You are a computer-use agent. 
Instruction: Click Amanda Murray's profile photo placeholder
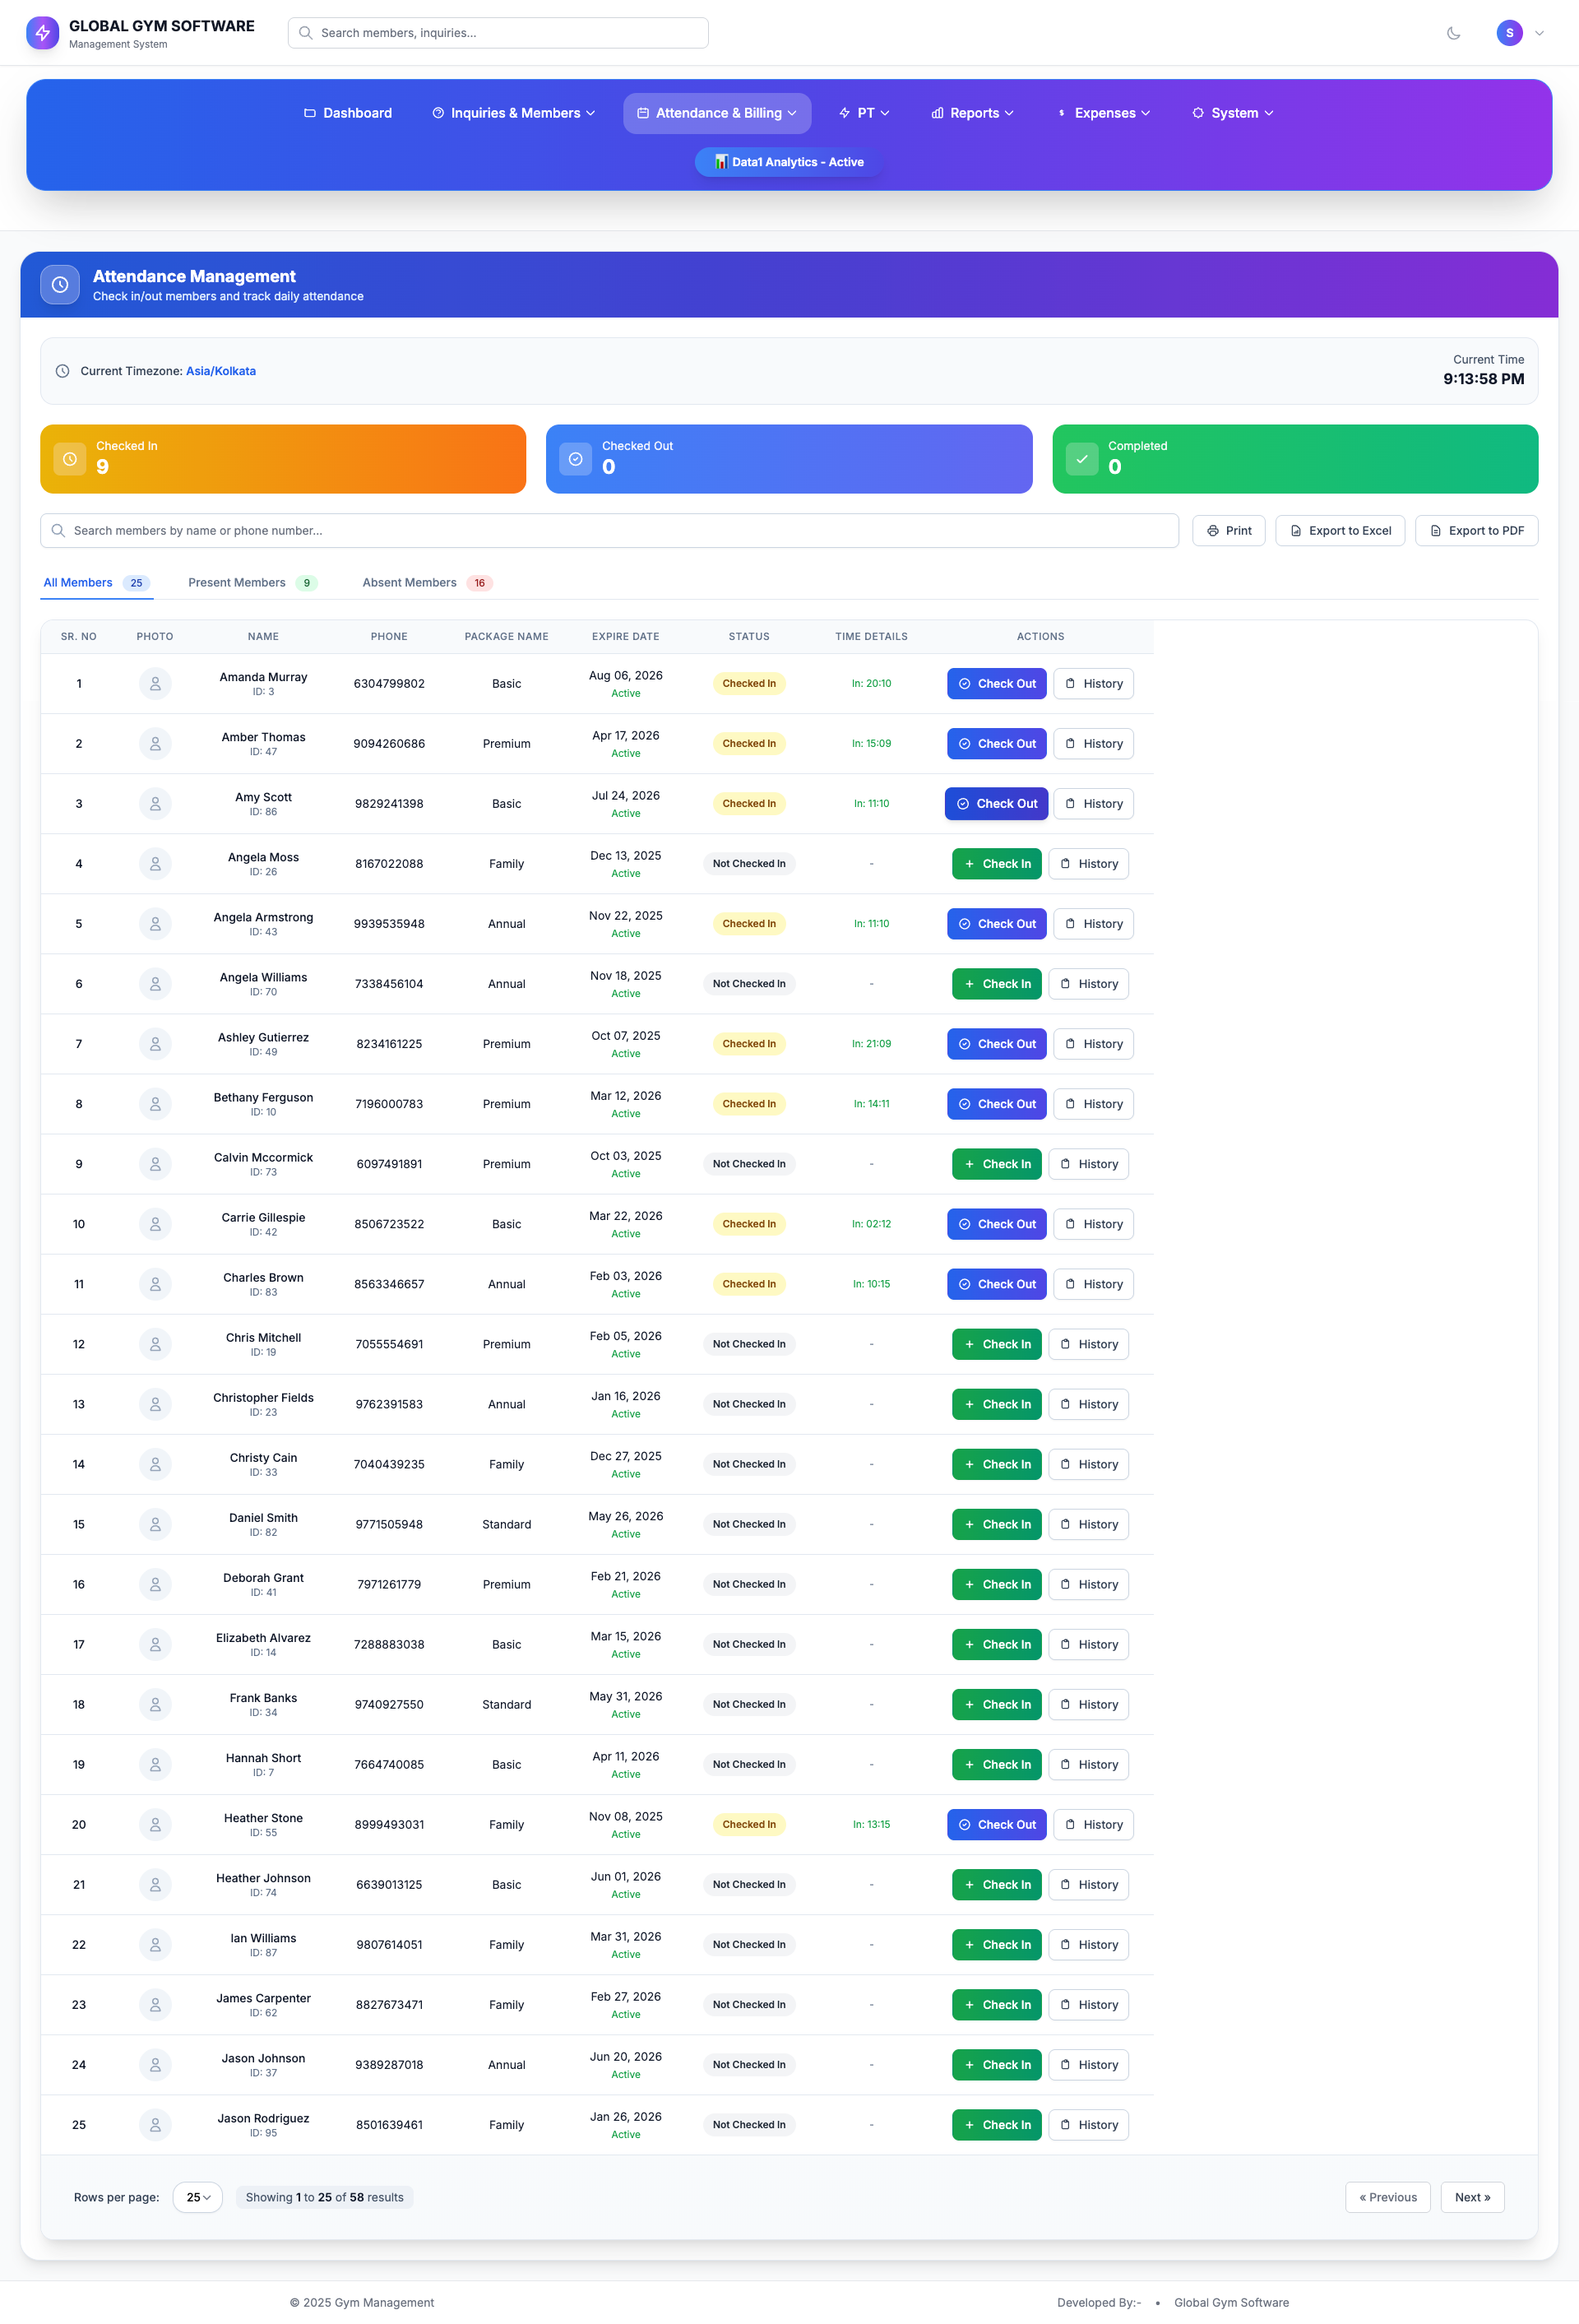pyautogui.click(x=155, y=684)
